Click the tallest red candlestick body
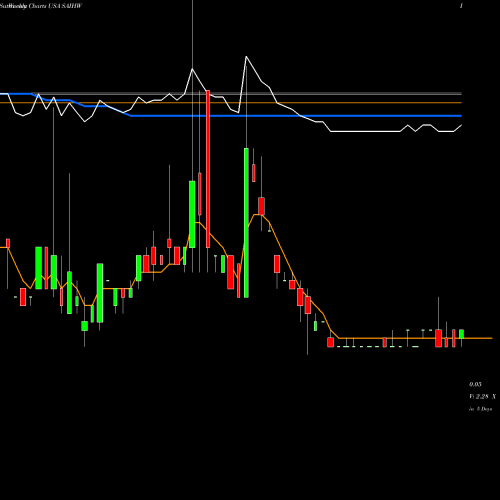500x500 pixels. click(x=208, y=169)
